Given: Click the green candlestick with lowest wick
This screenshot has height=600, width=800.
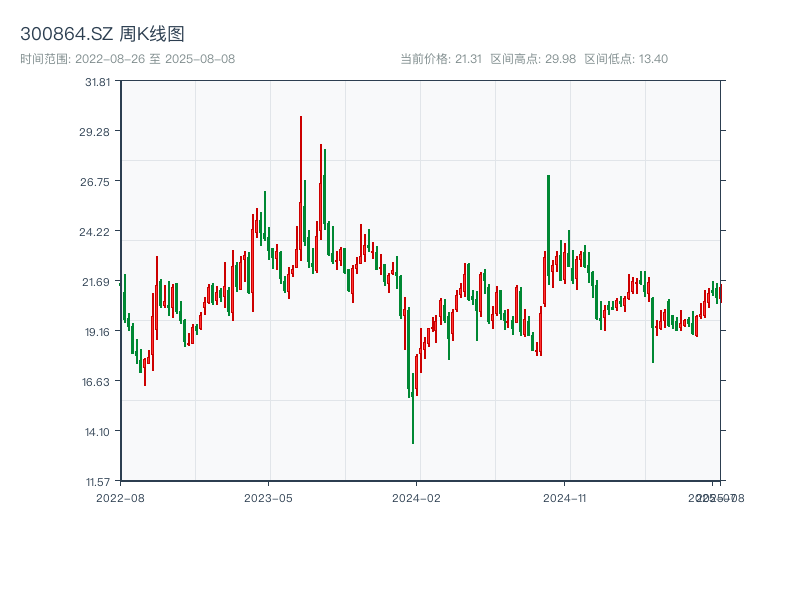Looking at the screenshot, I should click(x=413, y=400).
